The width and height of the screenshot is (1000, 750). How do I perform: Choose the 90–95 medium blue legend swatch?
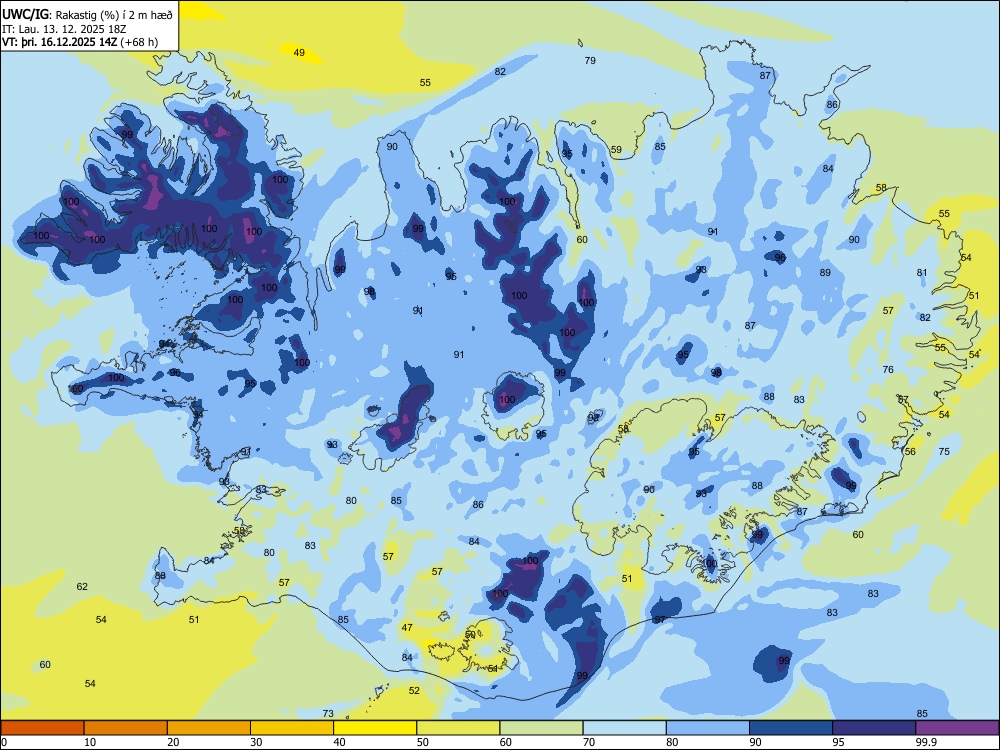[x=791, y=728]
